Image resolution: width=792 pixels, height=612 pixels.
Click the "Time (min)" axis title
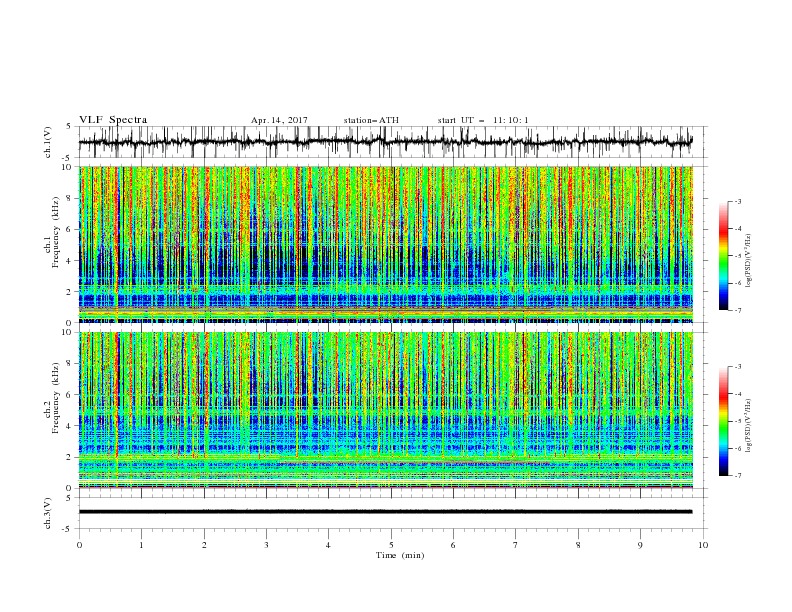[x=400, y=555]
